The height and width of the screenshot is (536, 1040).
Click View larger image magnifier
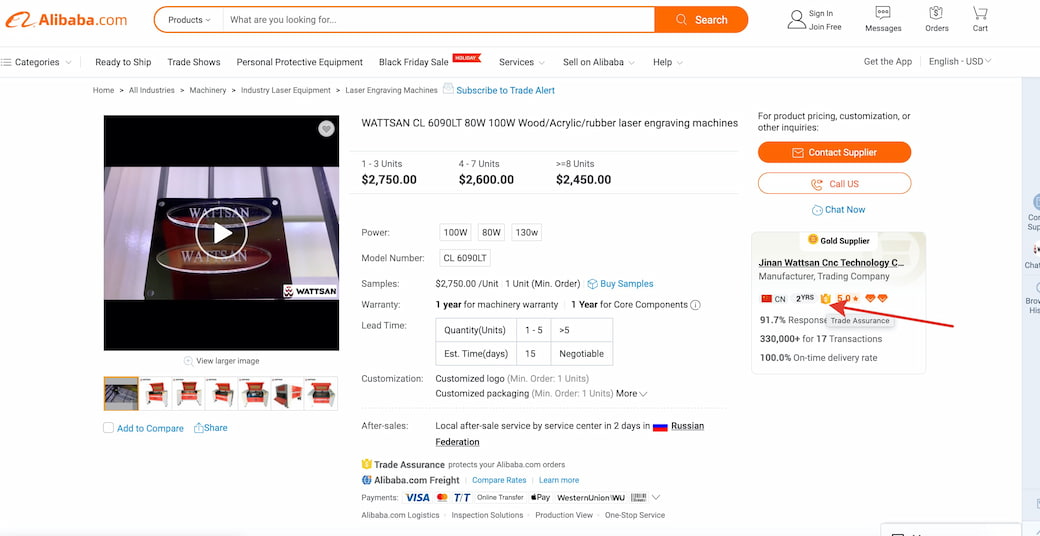click(x=189, y=361)
